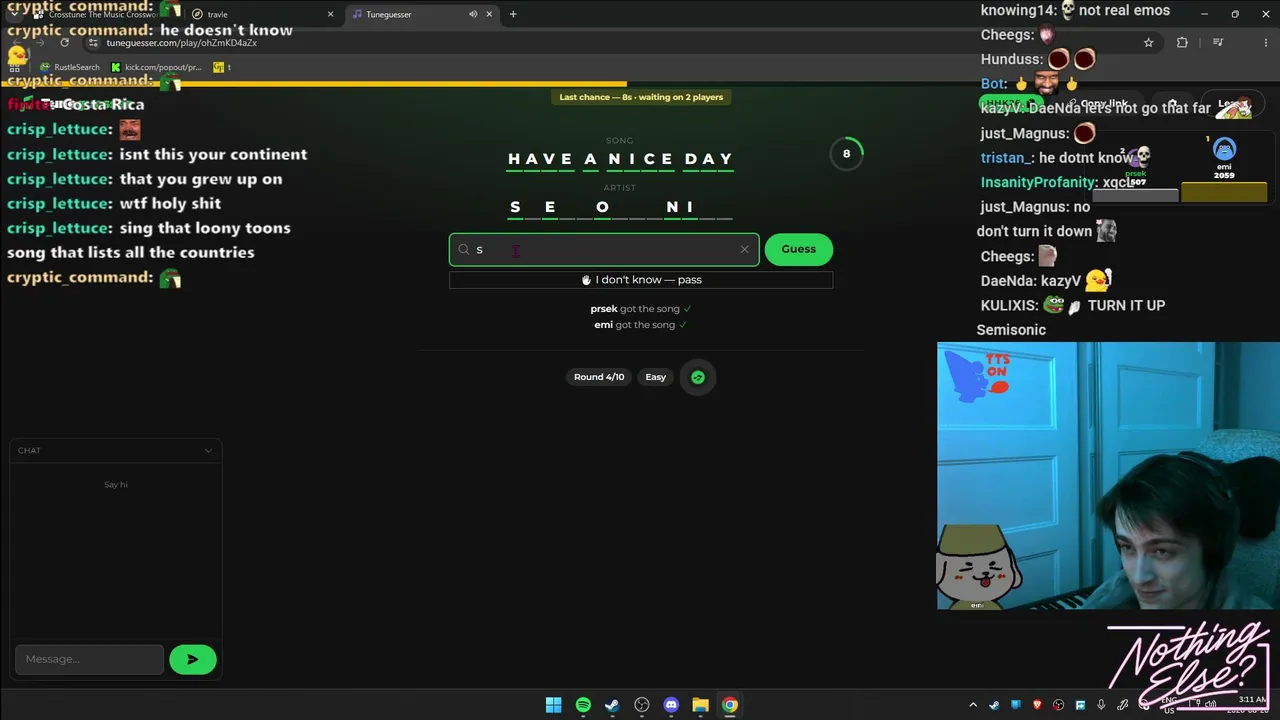Close the travle tab

(x=330, y=14)
